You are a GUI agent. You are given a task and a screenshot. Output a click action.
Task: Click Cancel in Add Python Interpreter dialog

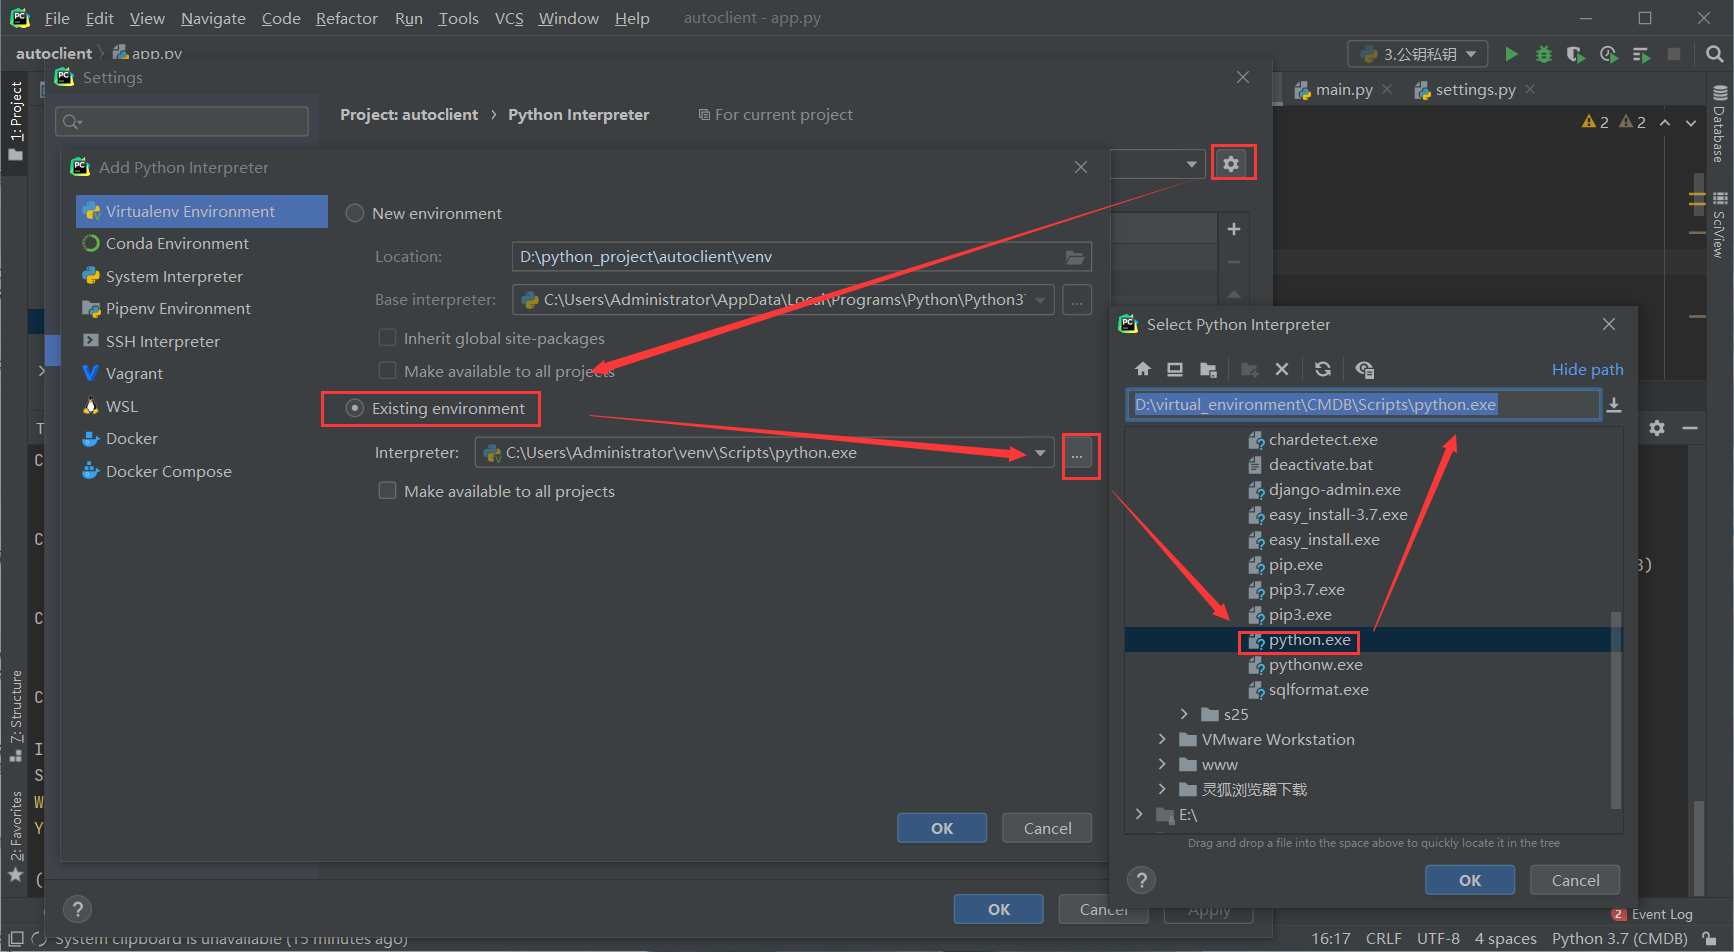tap(1047, 828)
